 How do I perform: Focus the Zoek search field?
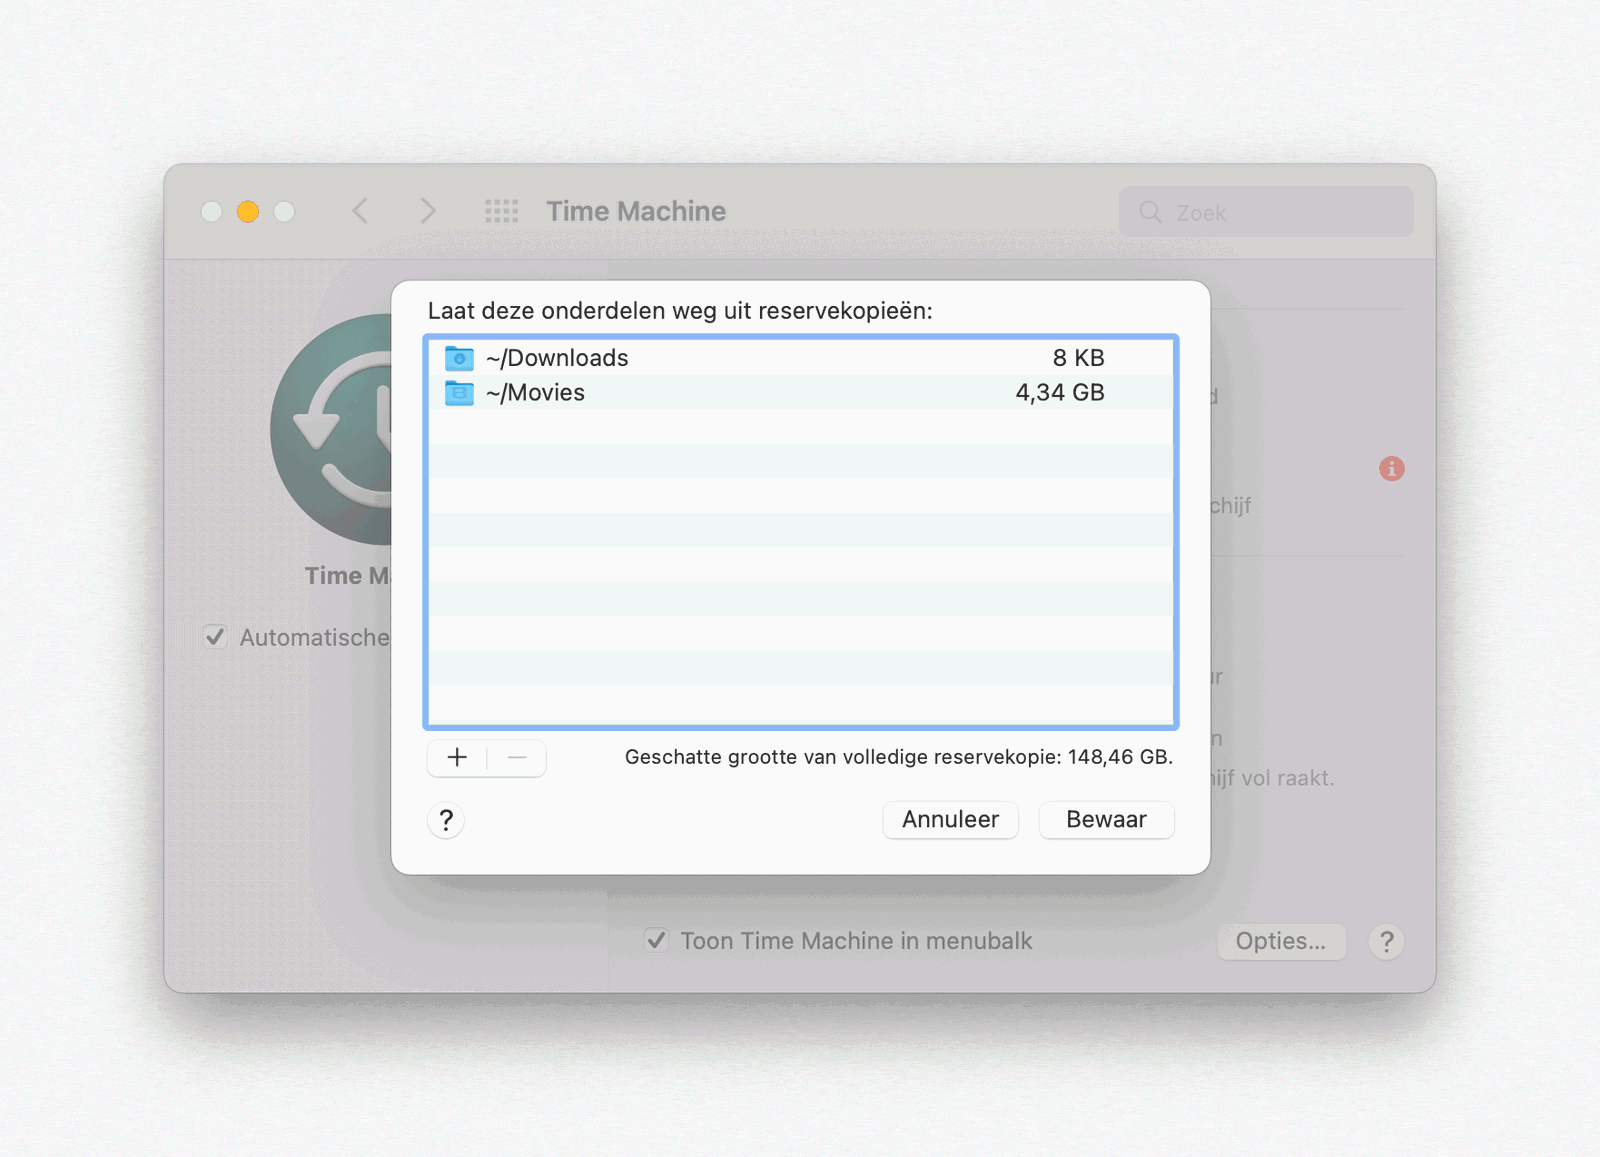click(x=1266, y=212)
